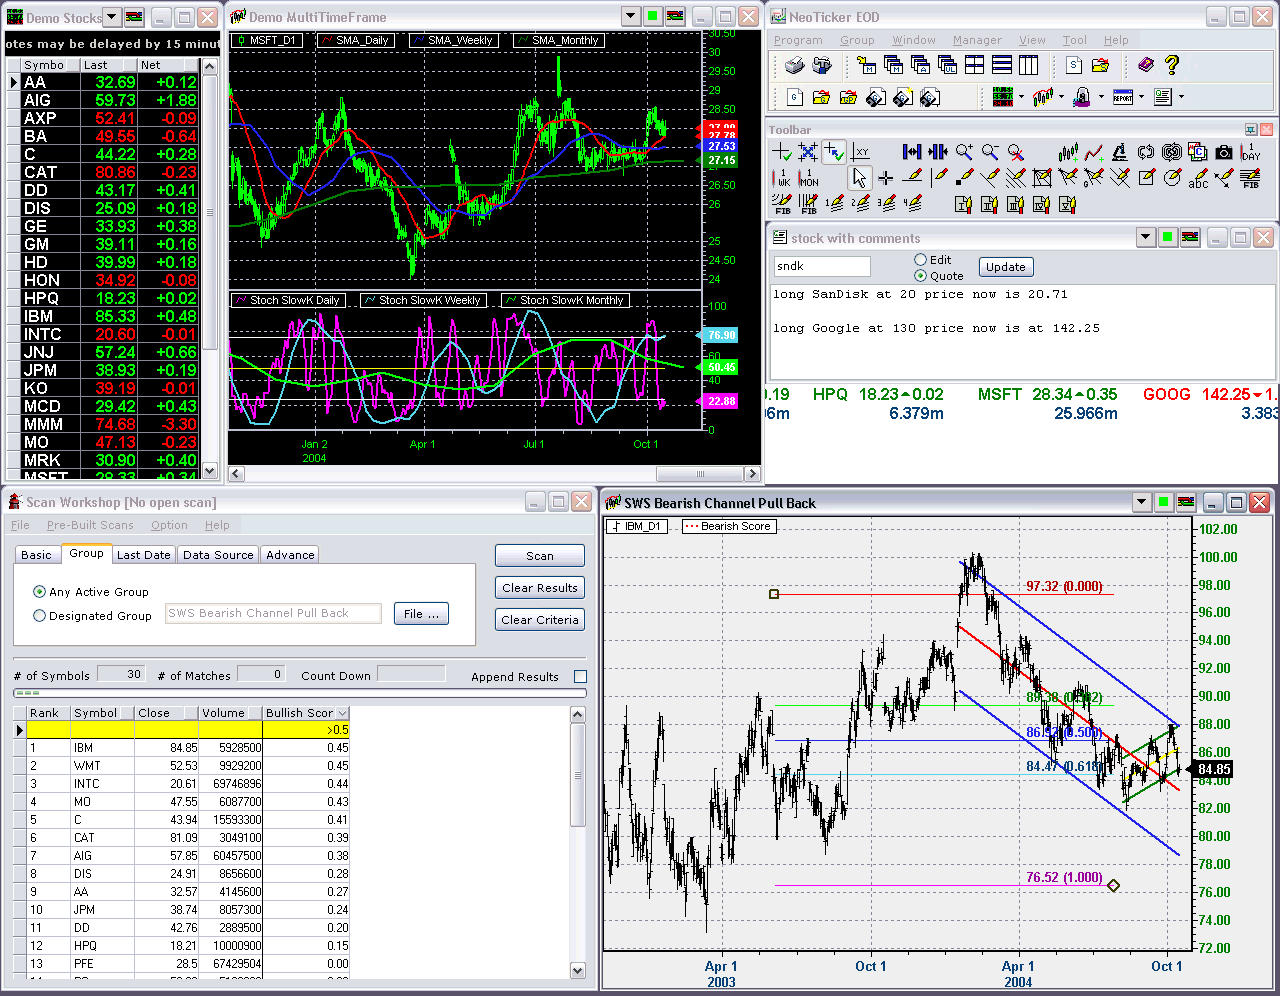Click the add candlestick series icon
Viewport: 1280px width, 996px height.
pos(1068,152)
